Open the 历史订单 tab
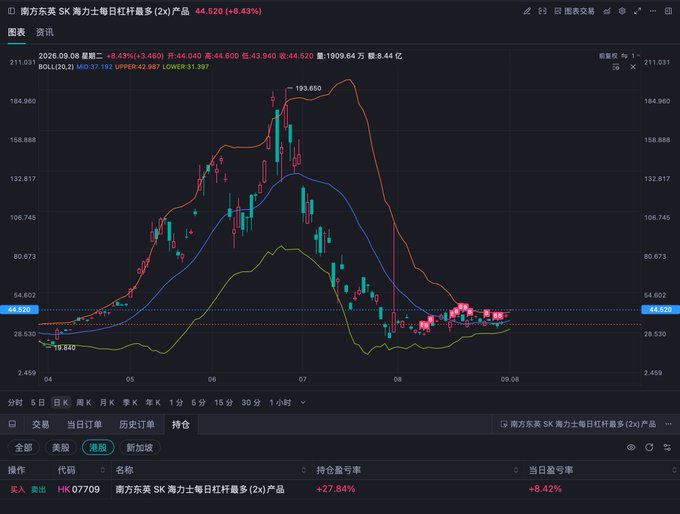The width and height of the screenshot is (680, 514). (x=137, y=424)
